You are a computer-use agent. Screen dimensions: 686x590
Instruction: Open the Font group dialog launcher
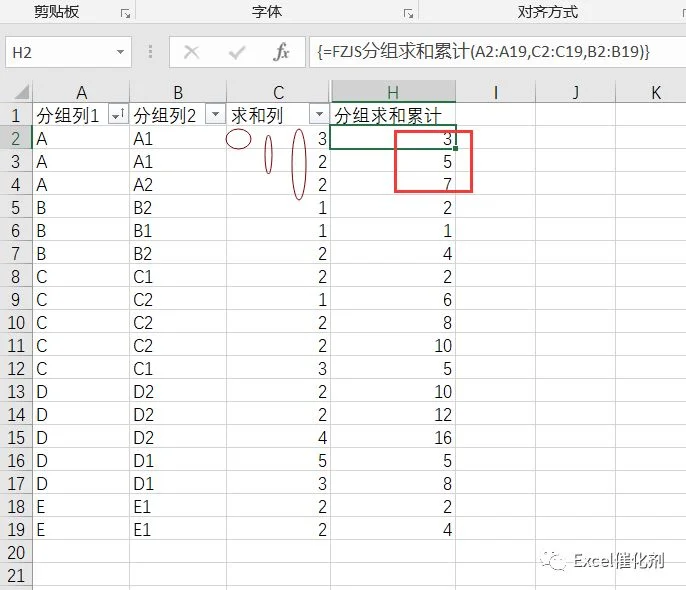click(x=408, y=14)
